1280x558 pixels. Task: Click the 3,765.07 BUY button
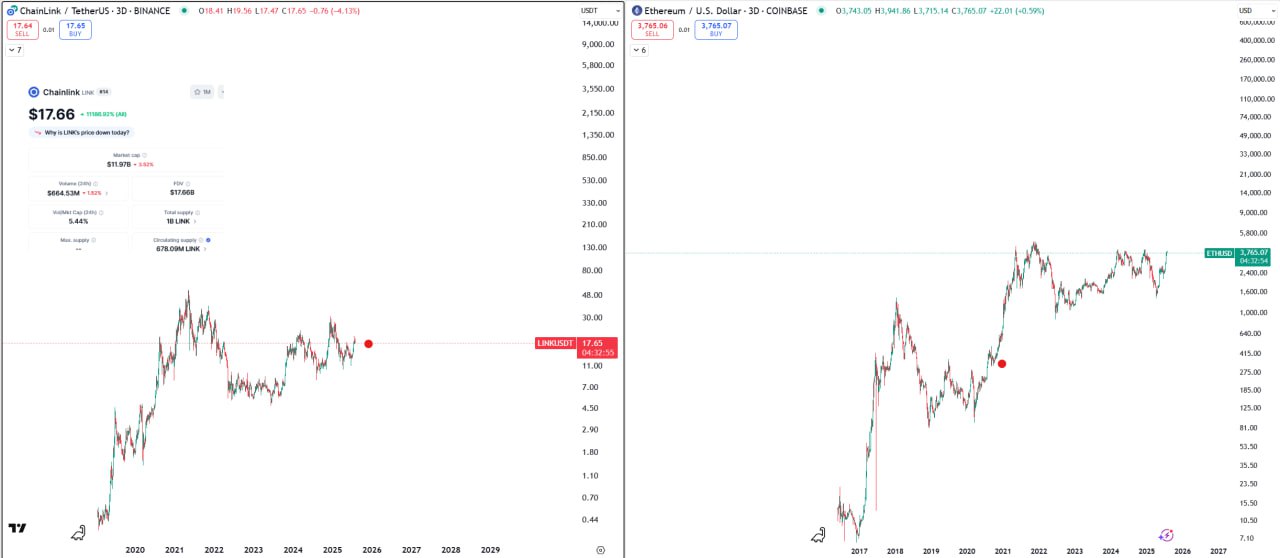(716, 30)
